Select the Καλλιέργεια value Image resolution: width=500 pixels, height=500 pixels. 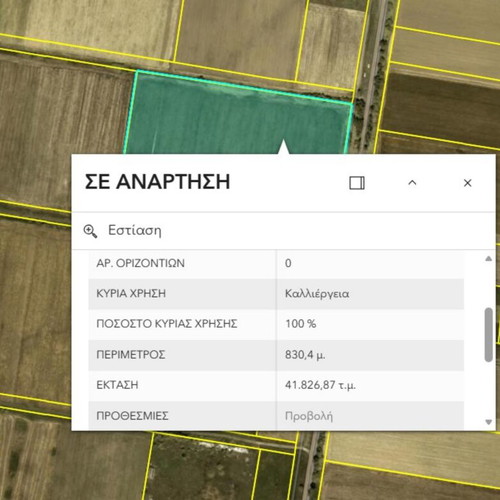[317, 294]
